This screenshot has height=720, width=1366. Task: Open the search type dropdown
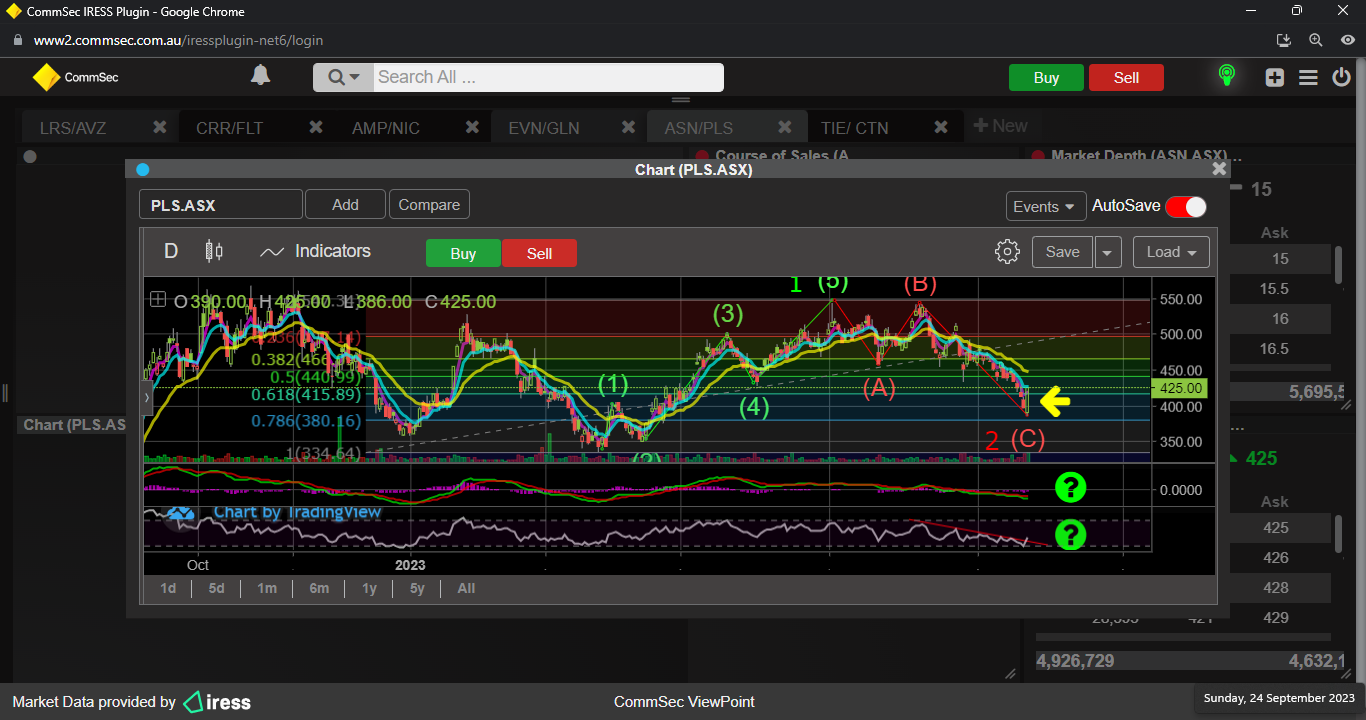(343, 78)
